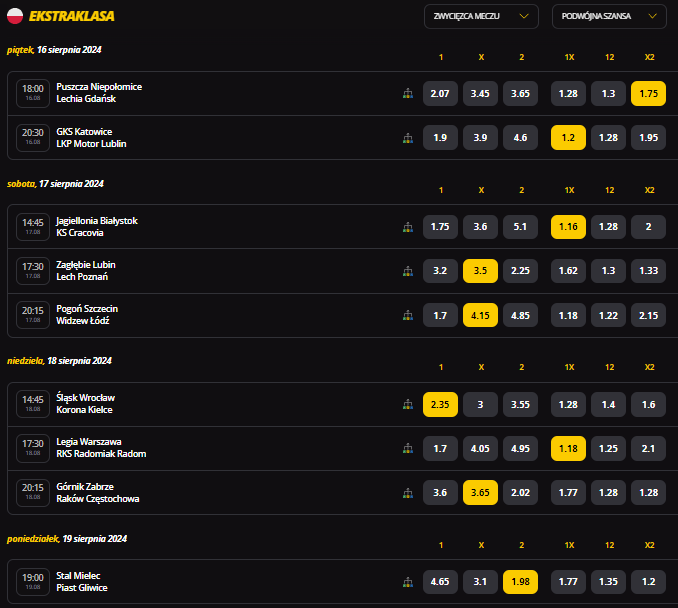Viewport: 678px width, 608px height.
Task: Open statistics icon for Puszcza Niepołomice match
Action: [x=407, y=93]
